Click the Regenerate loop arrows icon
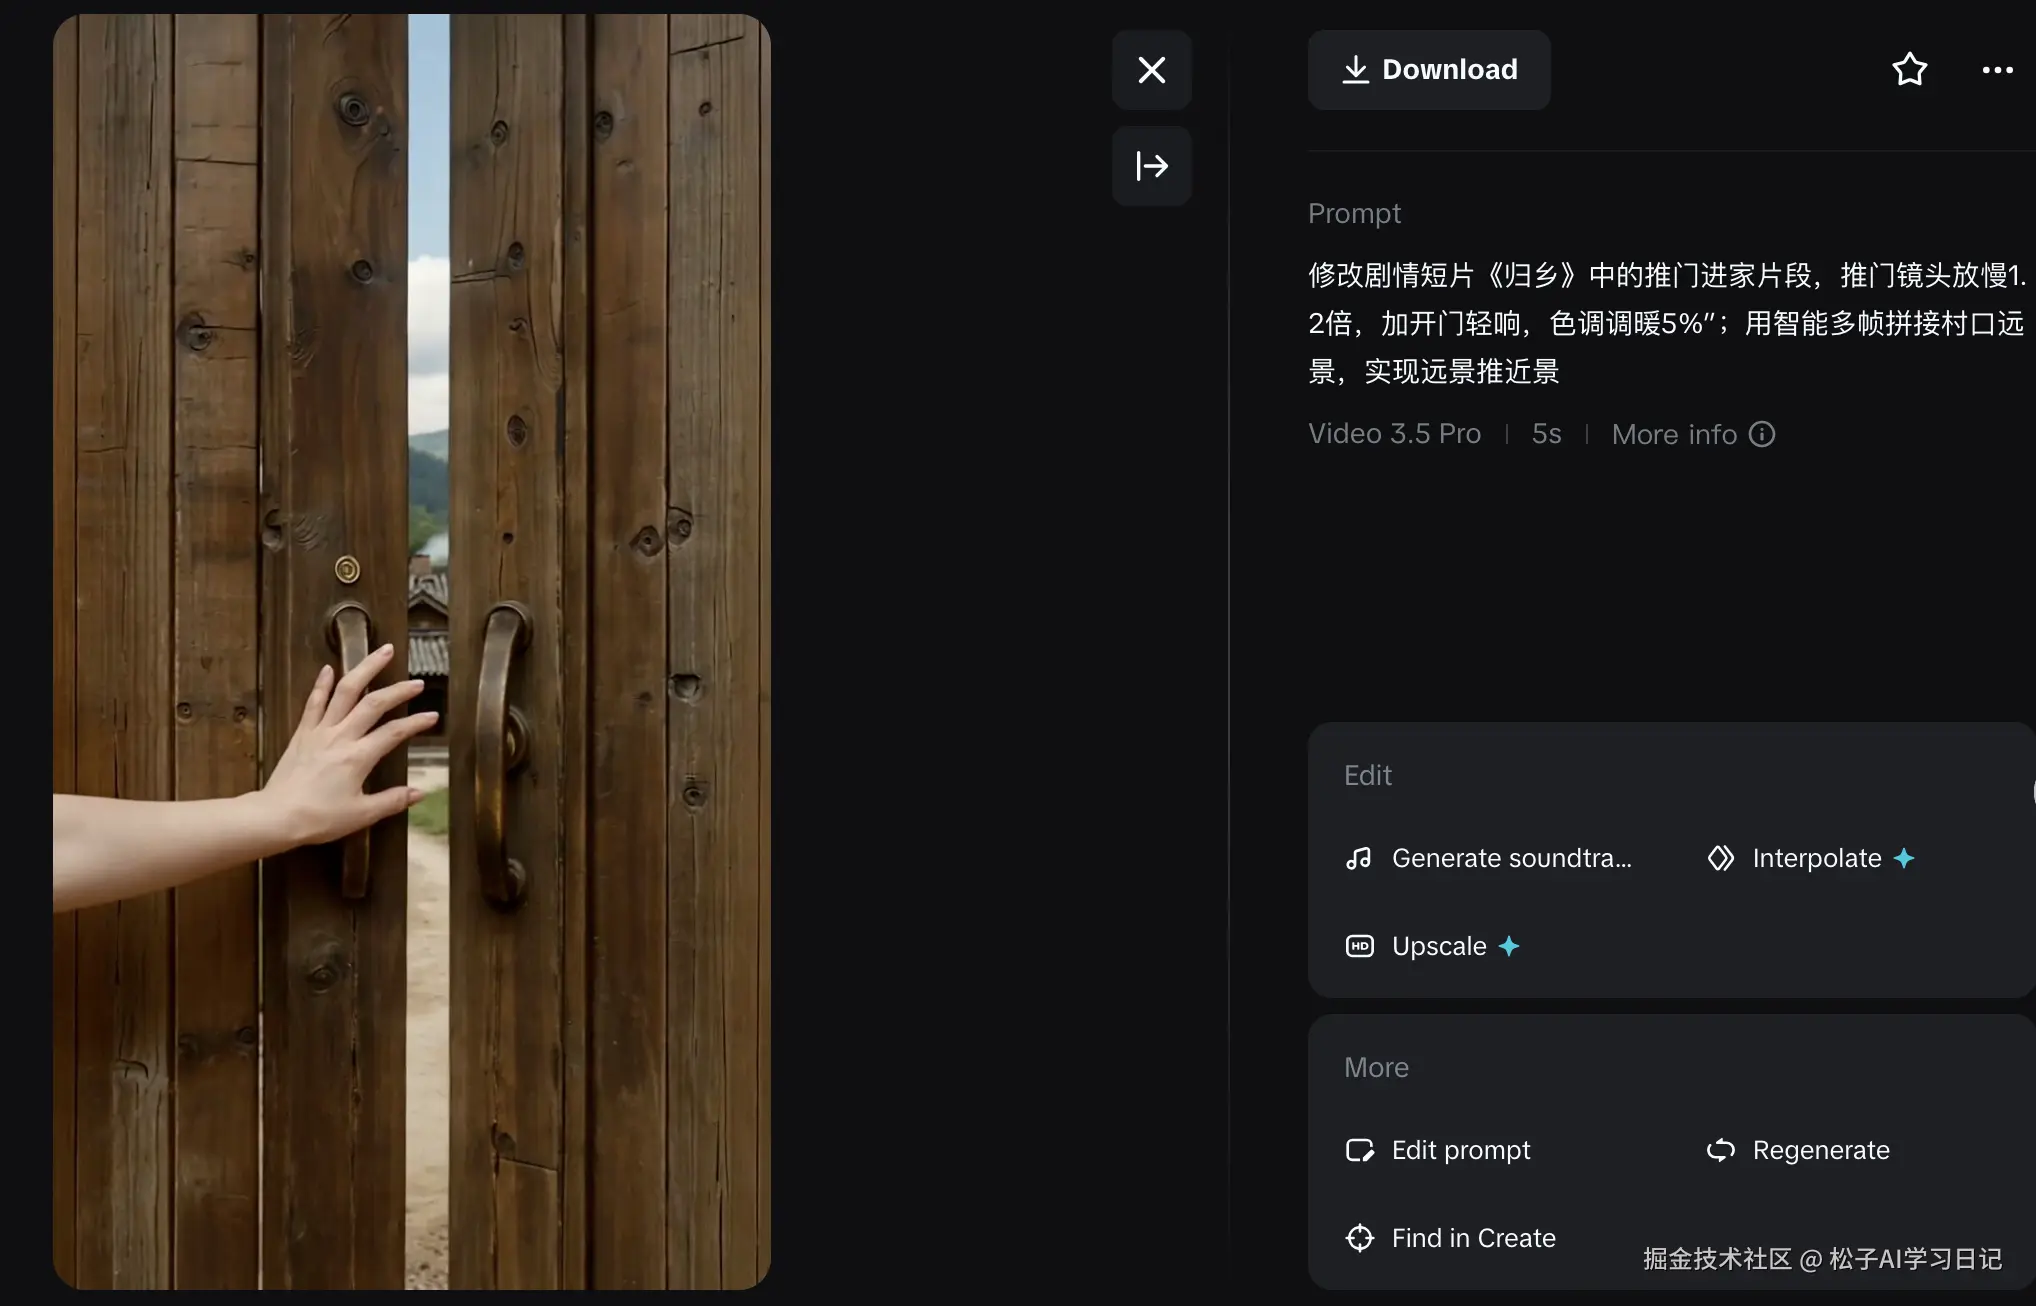 pyautogui.click(x=1720, y=1150)
